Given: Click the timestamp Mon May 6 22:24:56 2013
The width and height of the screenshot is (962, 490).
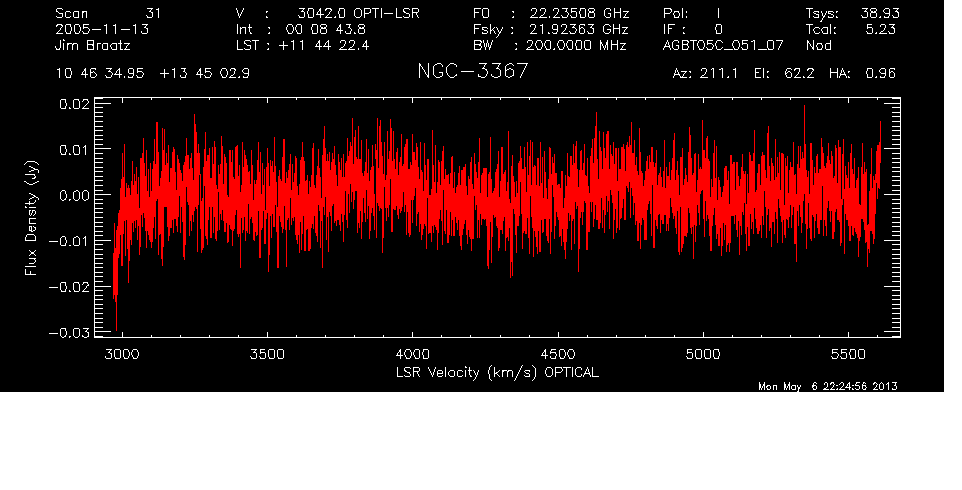Looking at the screenshot, I should point(828,386).
